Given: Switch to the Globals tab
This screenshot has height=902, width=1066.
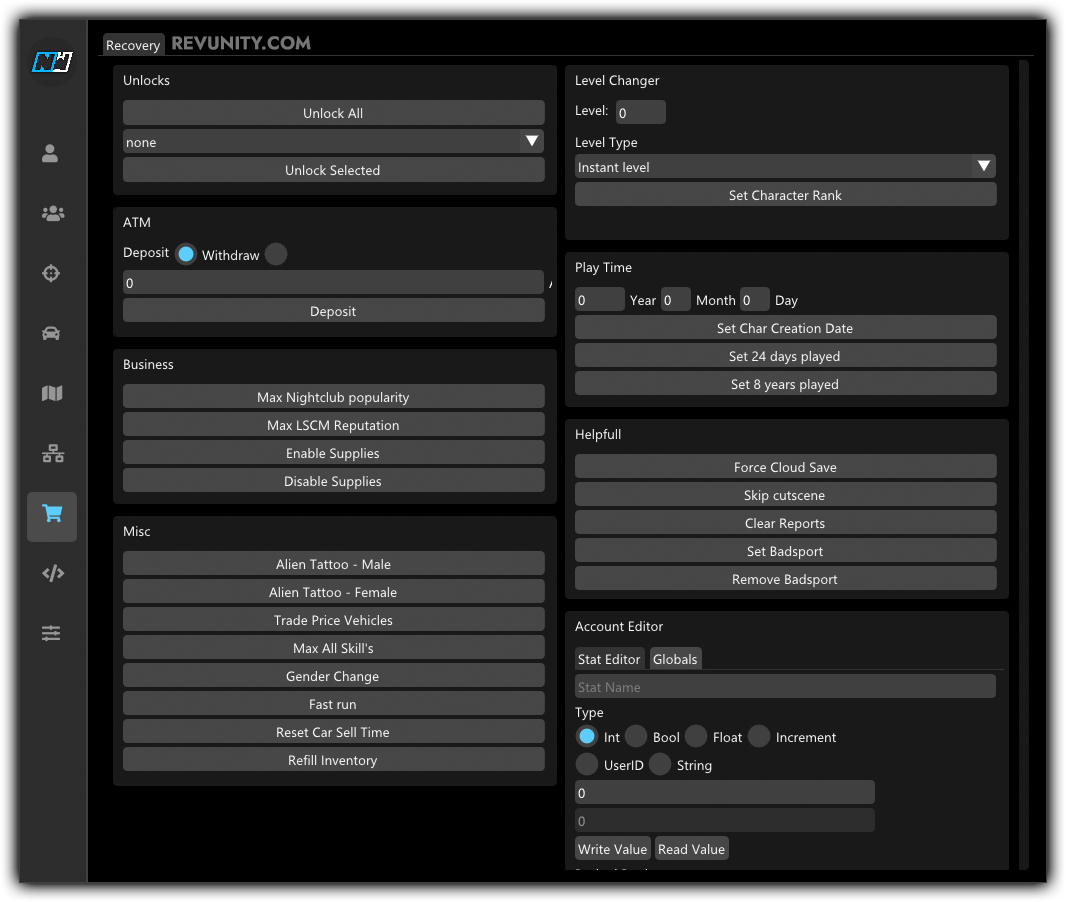Looking at the screenshot, I should click(x=675, y=659).
